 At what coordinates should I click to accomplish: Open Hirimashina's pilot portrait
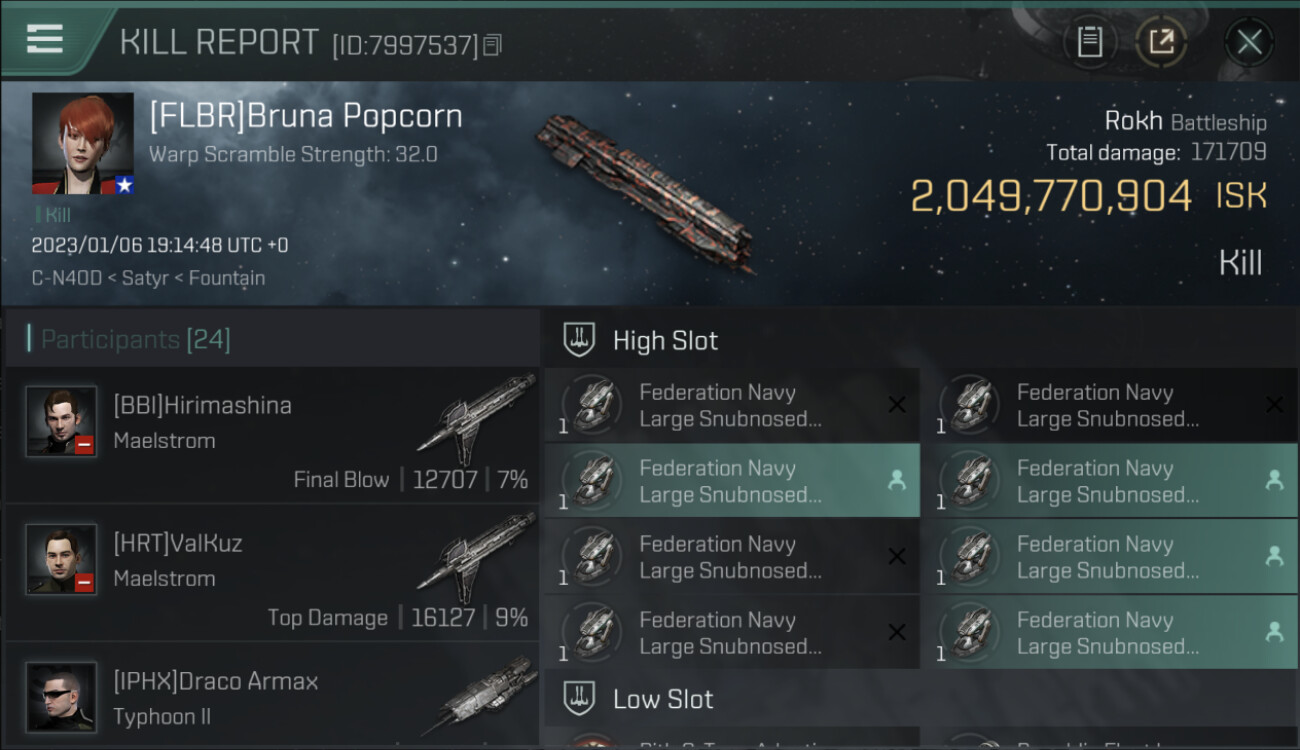point(62,421)
